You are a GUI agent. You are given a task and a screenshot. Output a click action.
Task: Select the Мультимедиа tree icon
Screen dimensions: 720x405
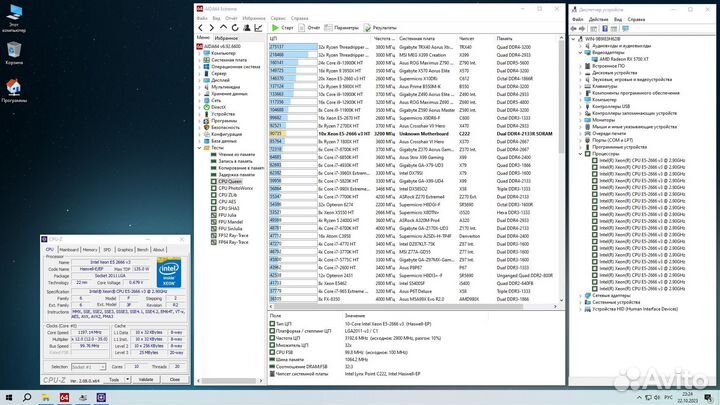(x=207, y=87)
